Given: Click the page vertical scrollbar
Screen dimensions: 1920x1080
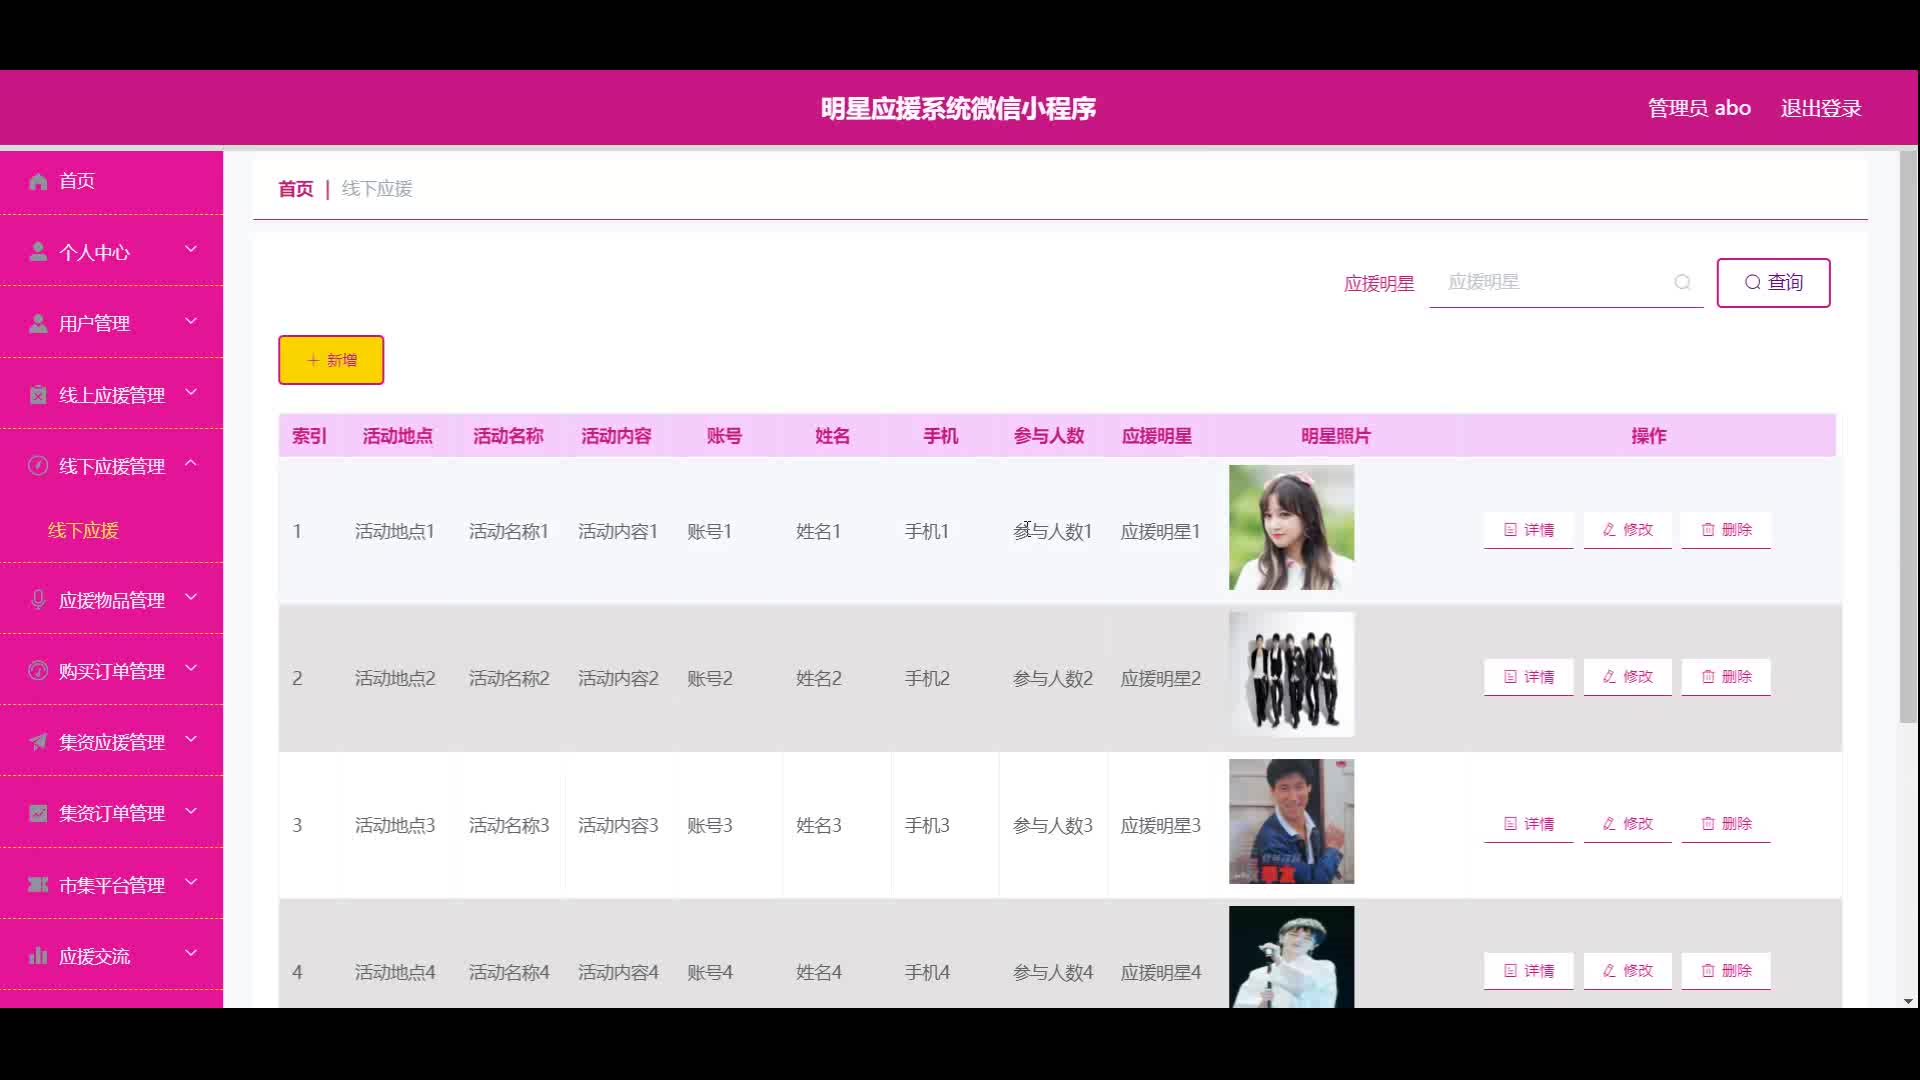Looking at the screenshot, I should 1908,437.
